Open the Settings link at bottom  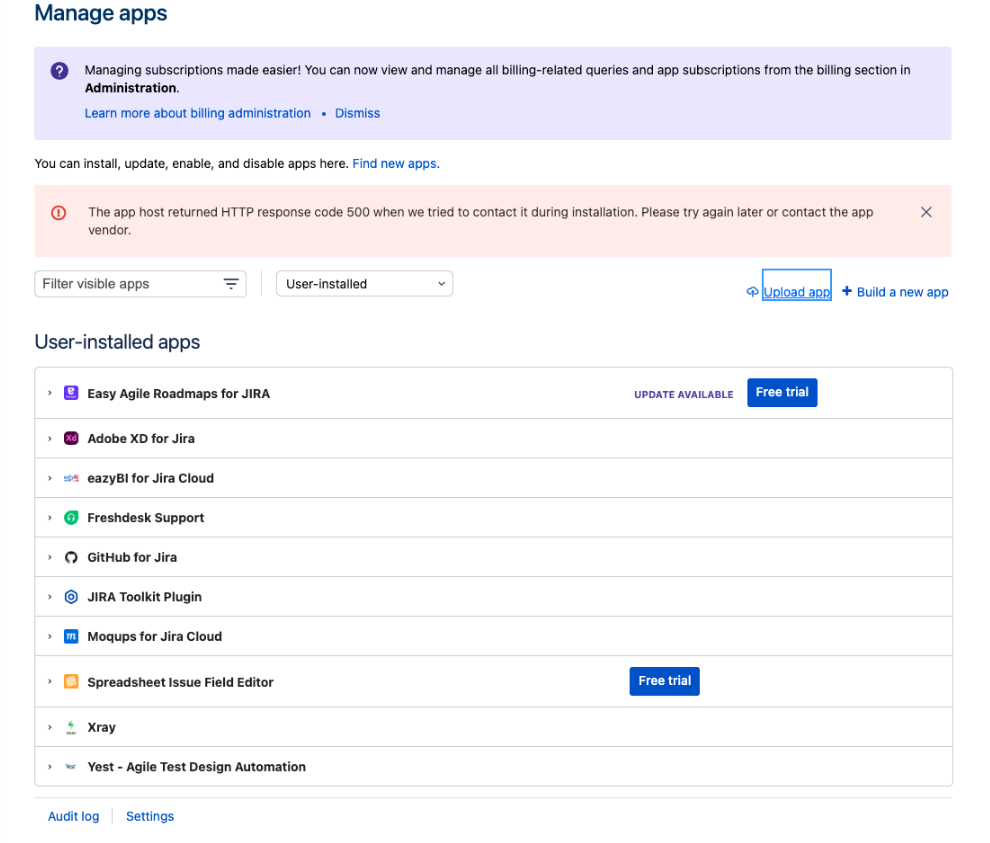[x=150, y=816]
